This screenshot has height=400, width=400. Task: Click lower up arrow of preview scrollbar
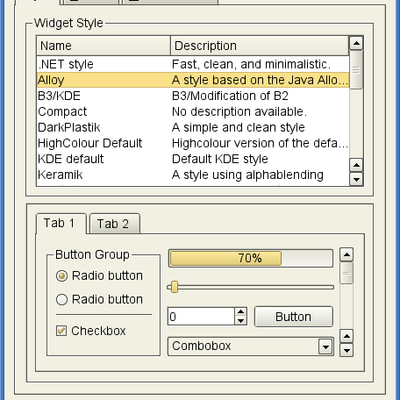347,336
